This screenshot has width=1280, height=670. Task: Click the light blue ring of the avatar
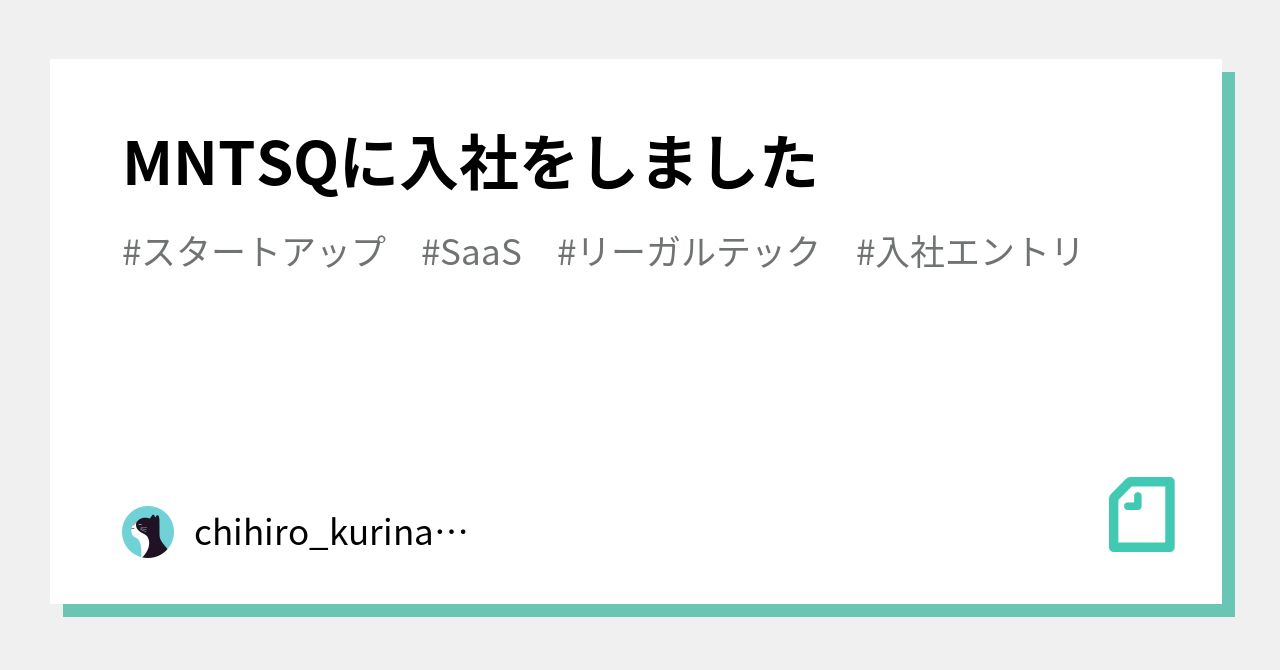pyautogui.click(x=129, y=521)
